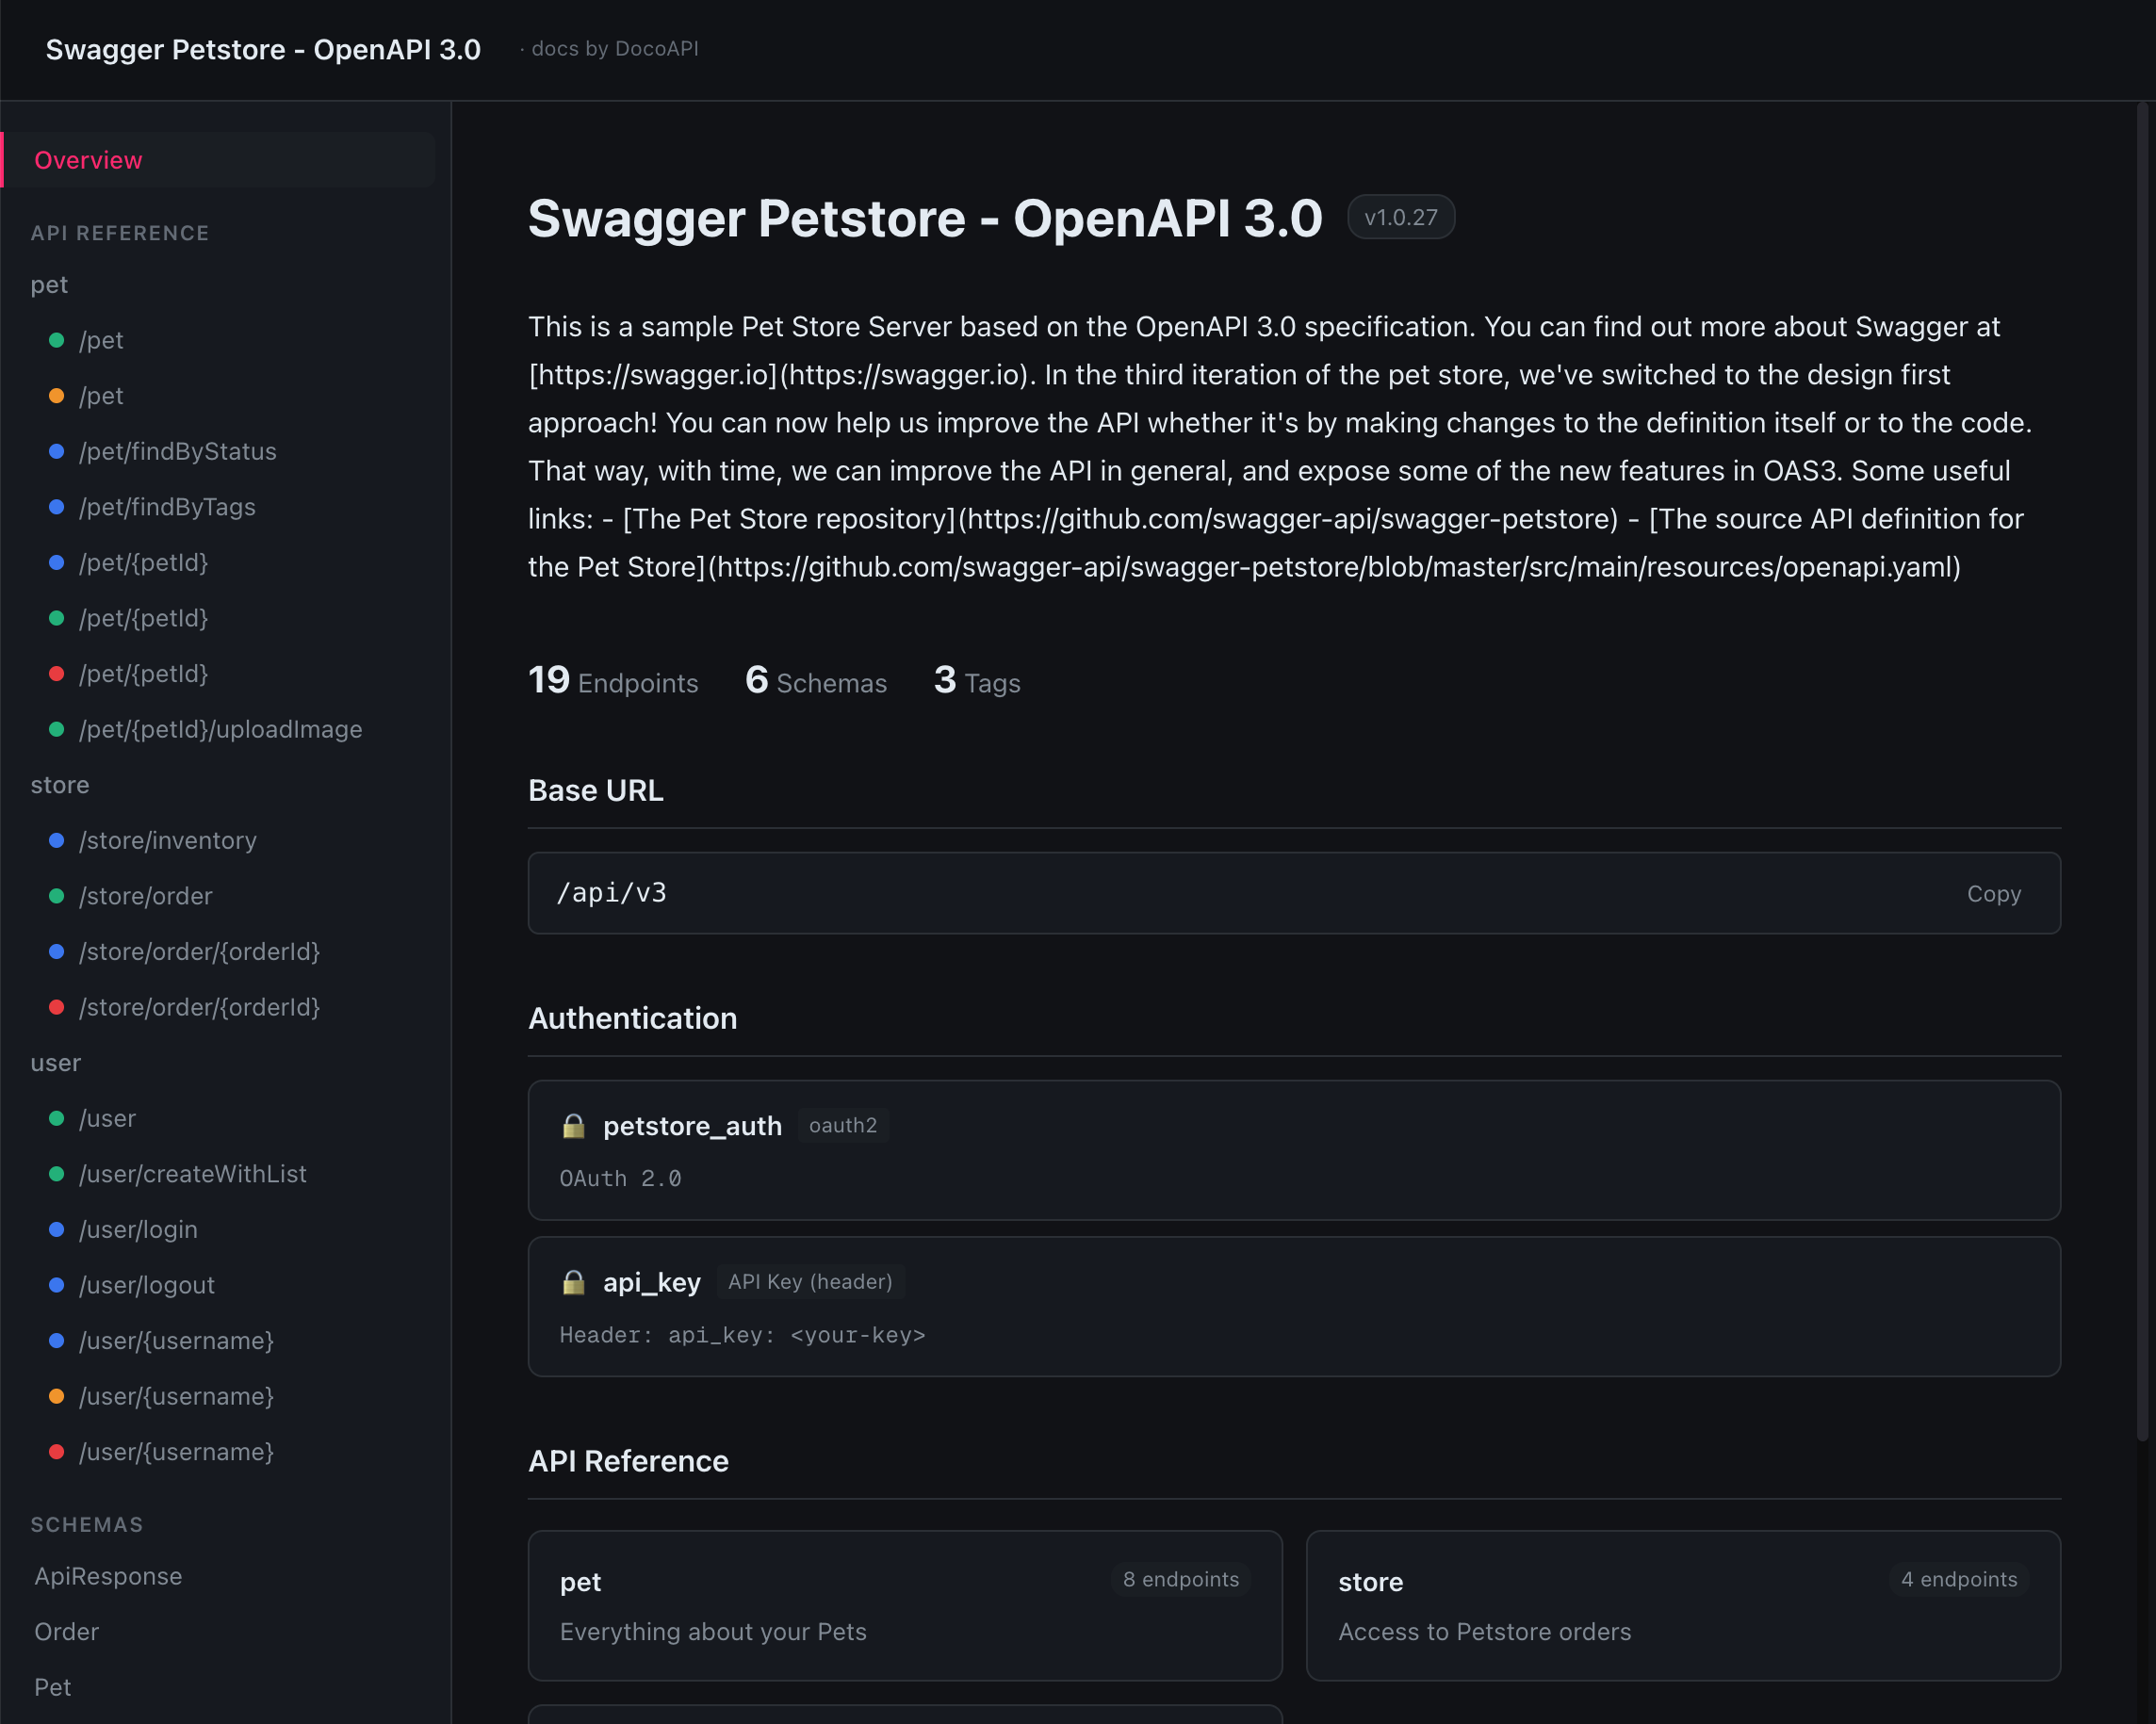The height and width of the screenshot is (1724, 2156).
Task: Click the blue dot beside /pet/findByStatus
Action: pyautogui.click(x=57, y=452)
